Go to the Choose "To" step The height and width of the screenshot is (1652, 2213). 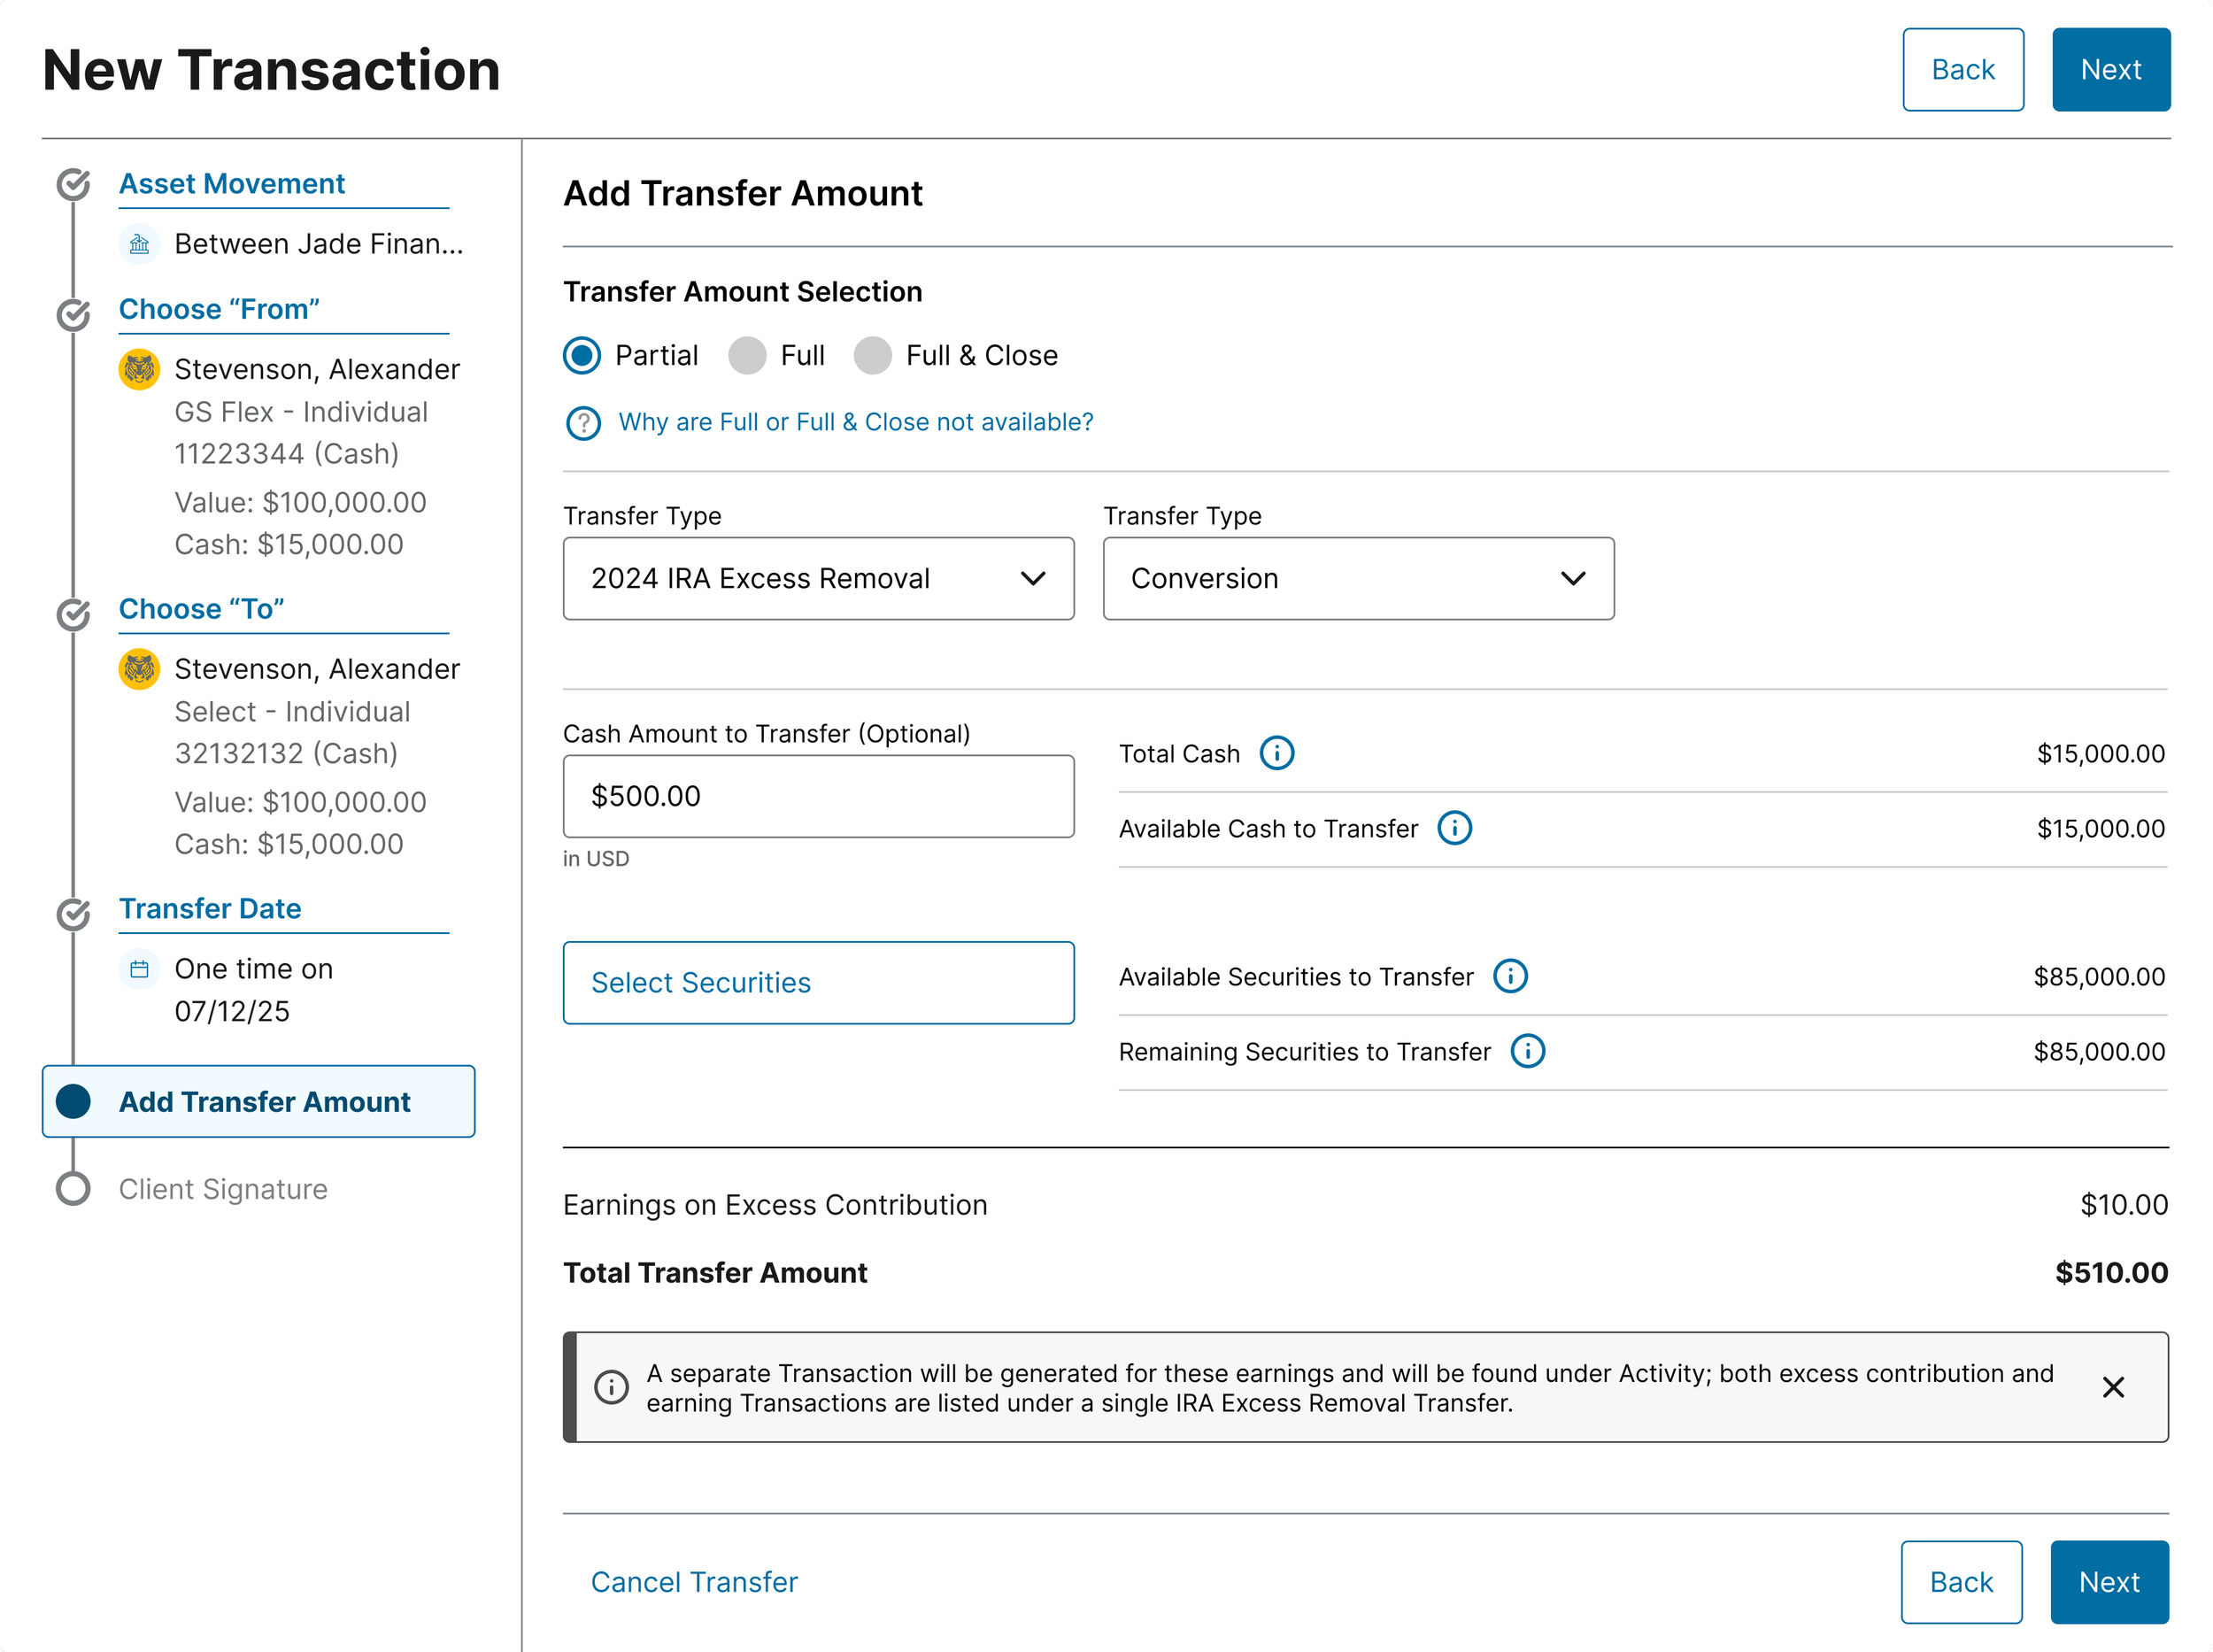[x=202, y=609]
